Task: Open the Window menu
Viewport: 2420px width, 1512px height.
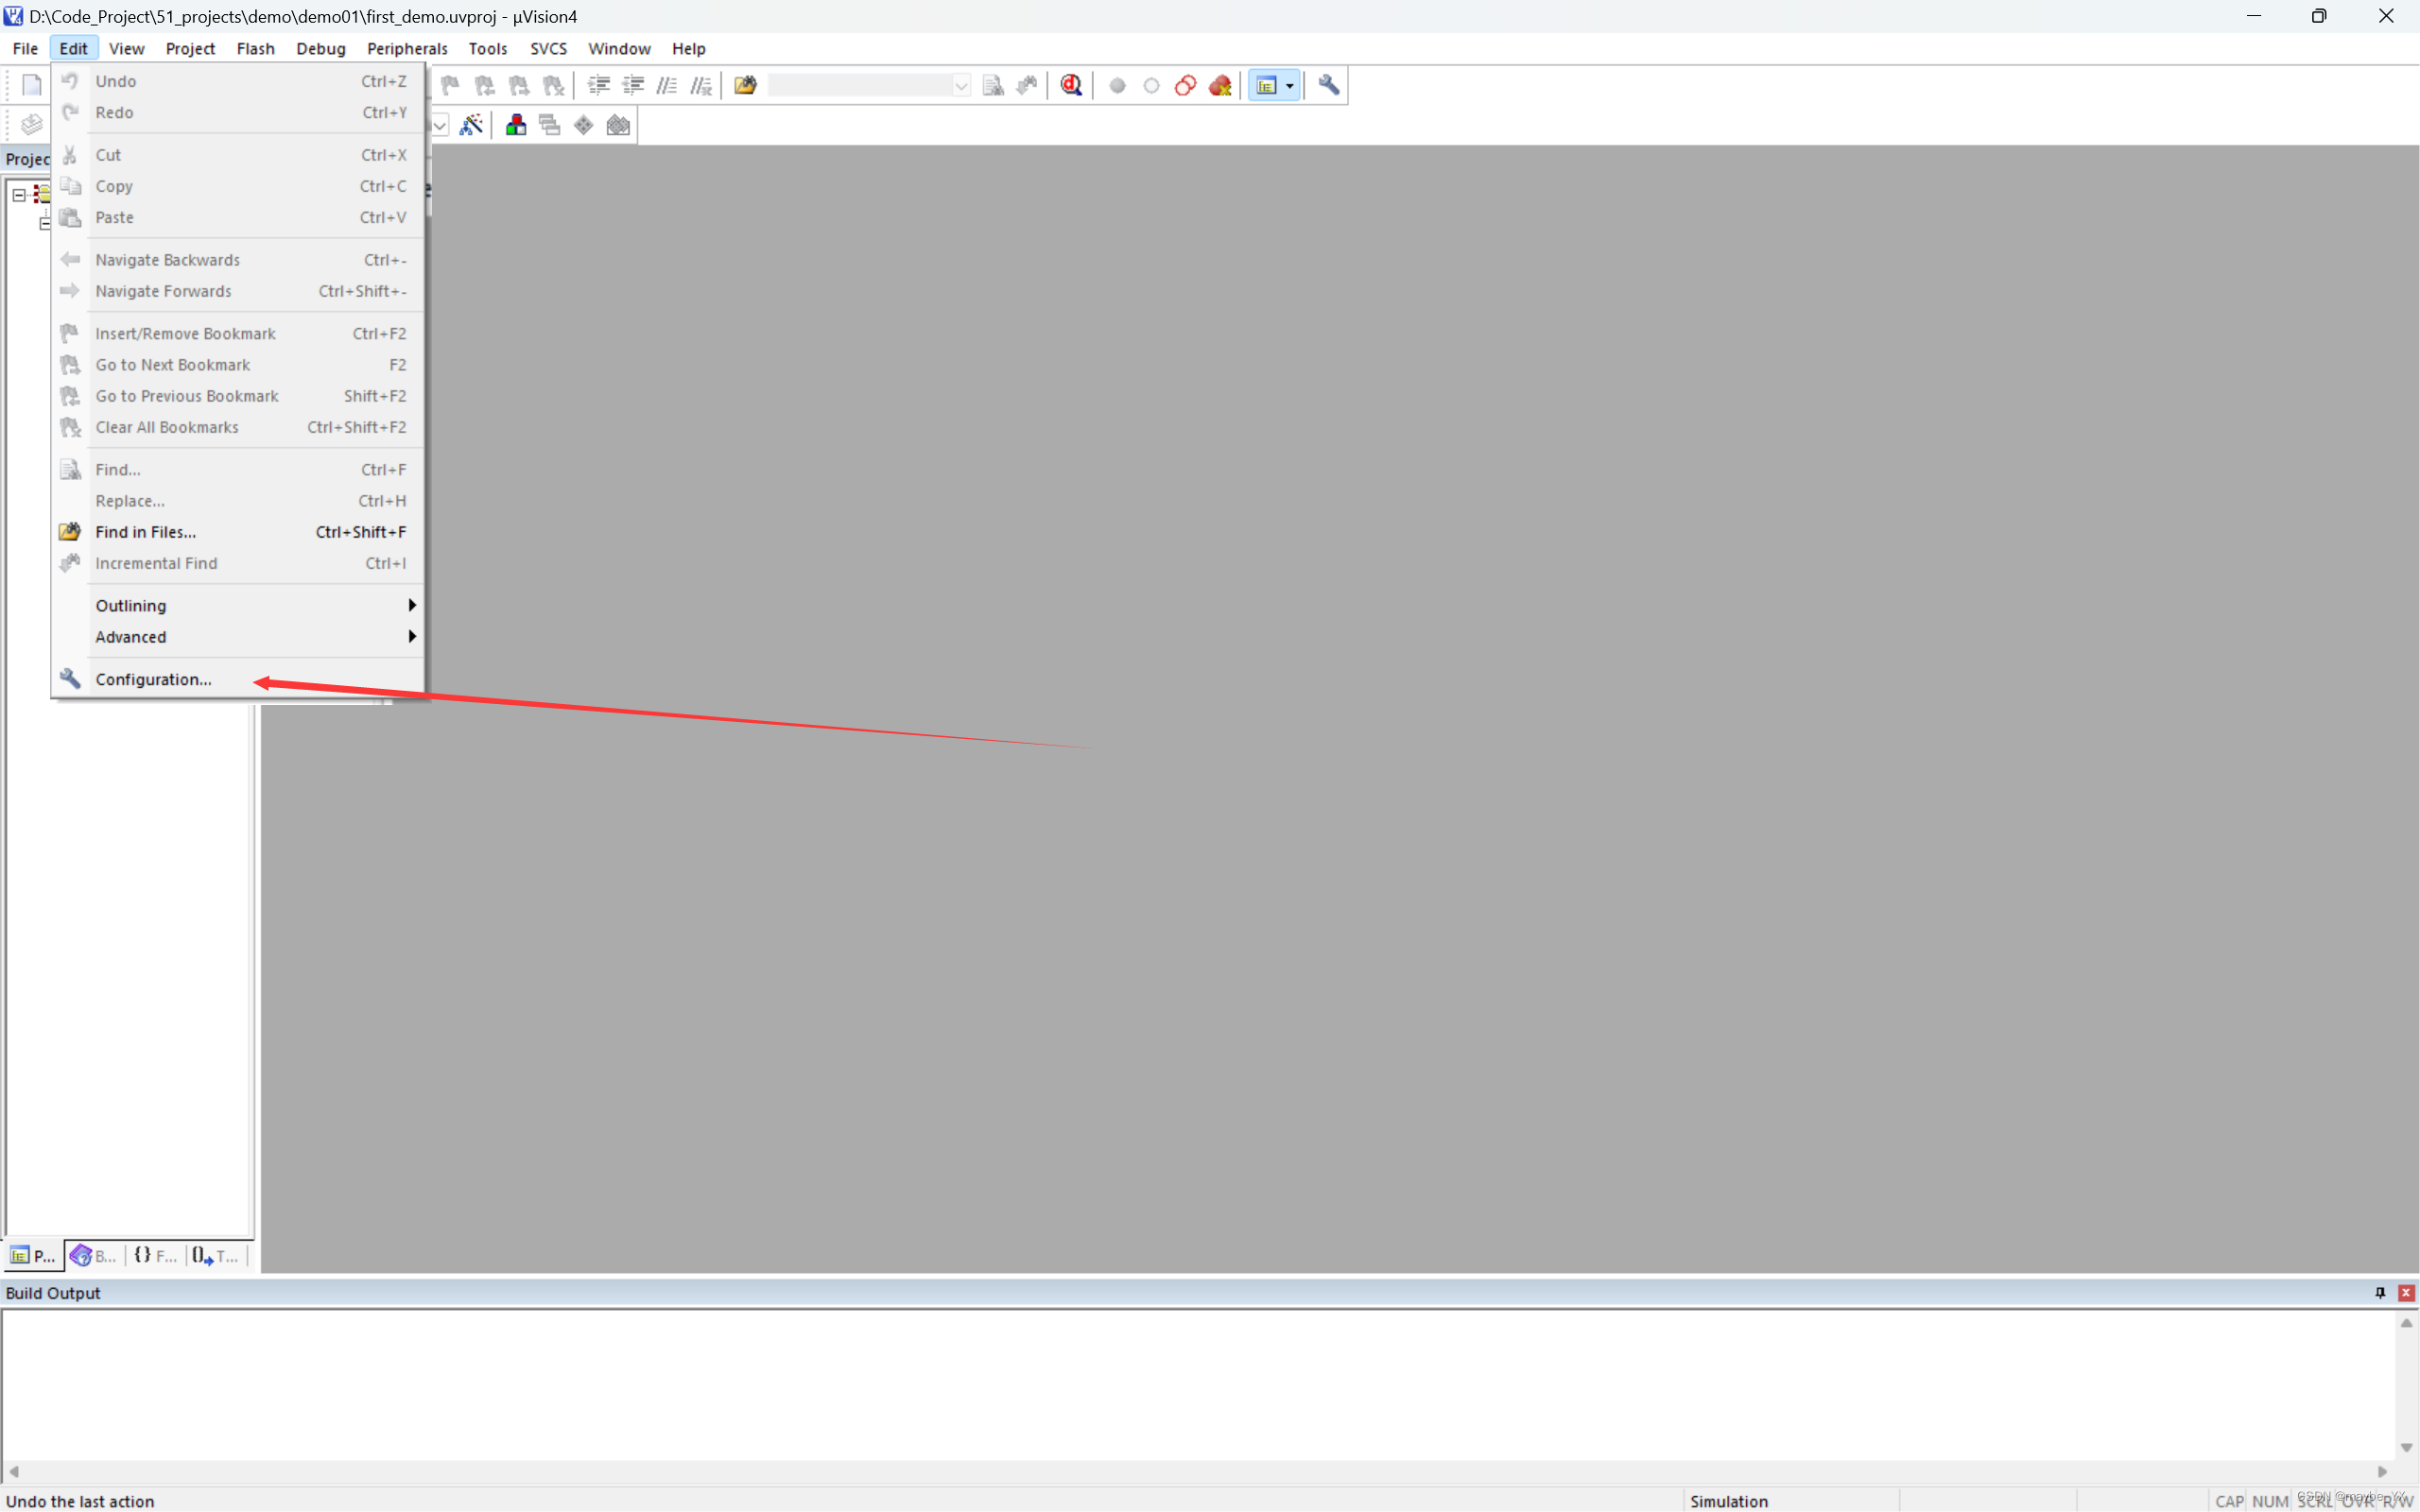Action: click(619, 48)
